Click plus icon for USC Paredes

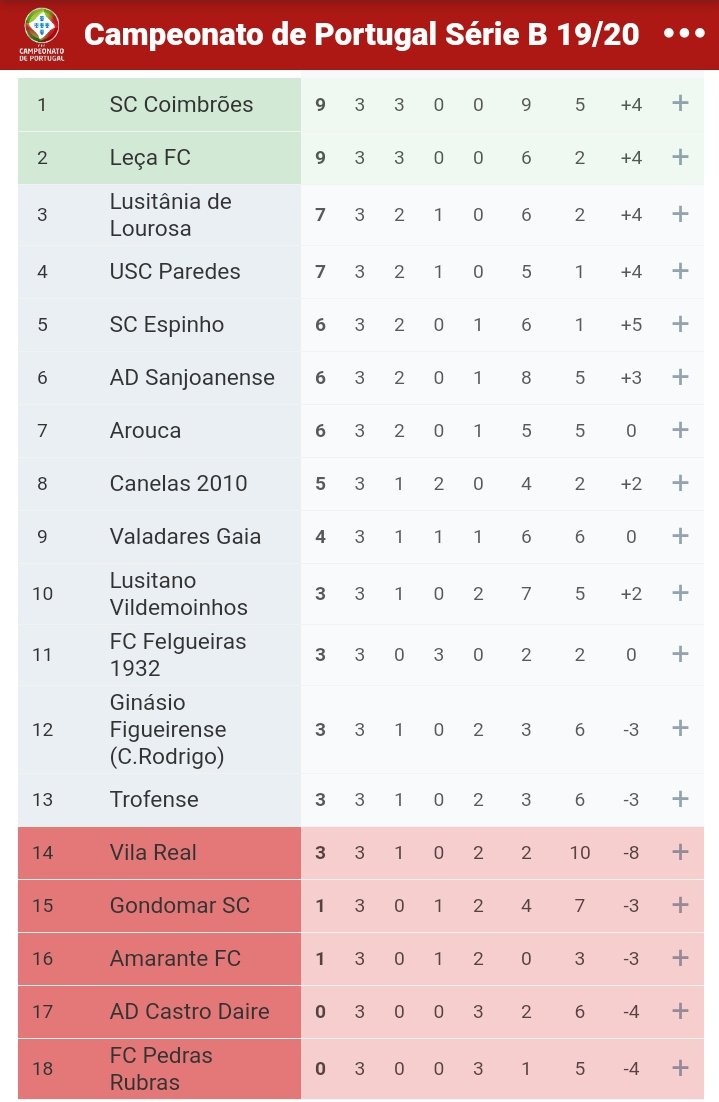(680, 271)
